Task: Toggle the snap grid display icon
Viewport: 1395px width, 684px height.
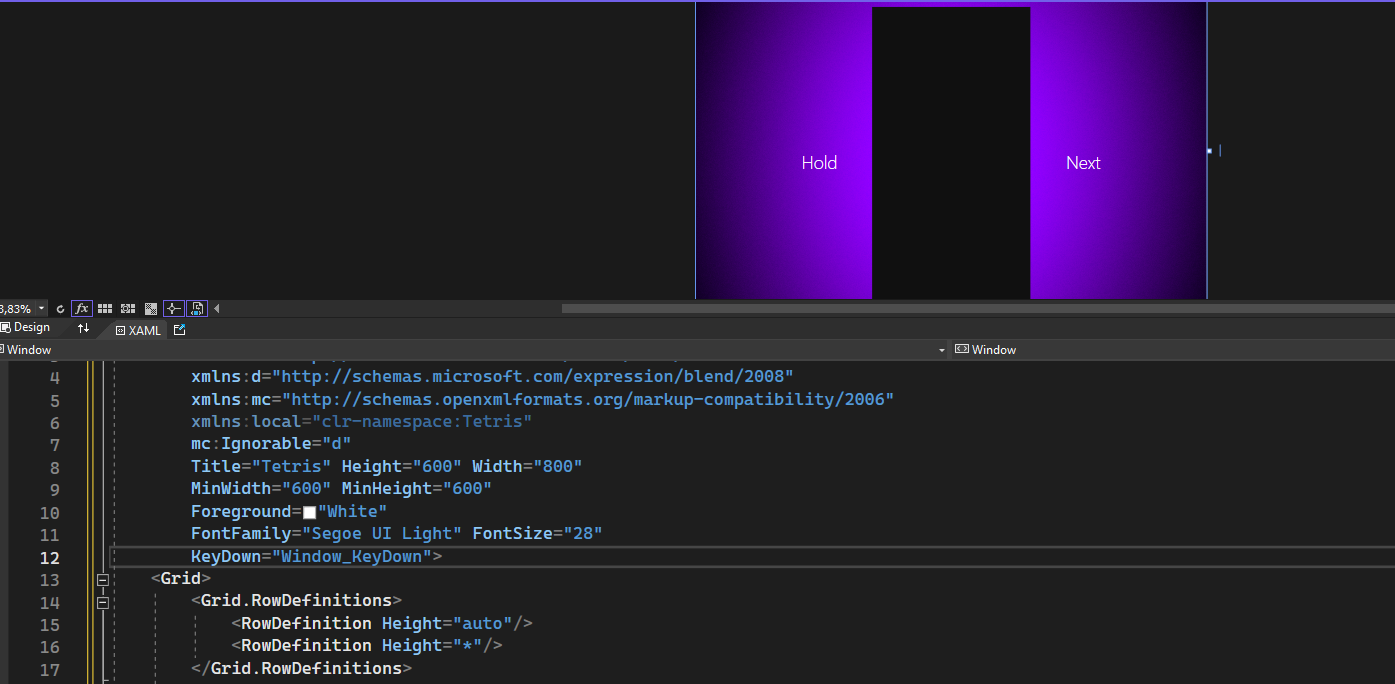Action: 104,309
